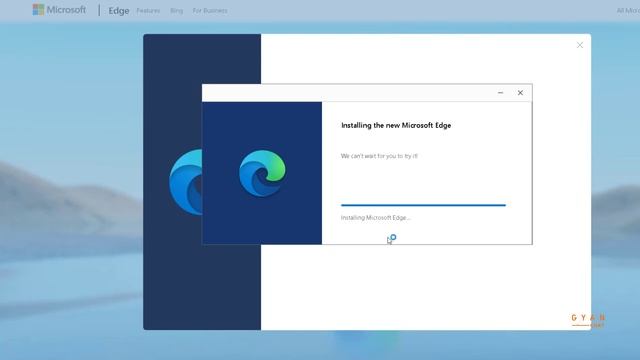This screenshot has height=360, width=640.
Task: Click the 'We can't wait for you to try it!' text
Action: coord(379,156)
